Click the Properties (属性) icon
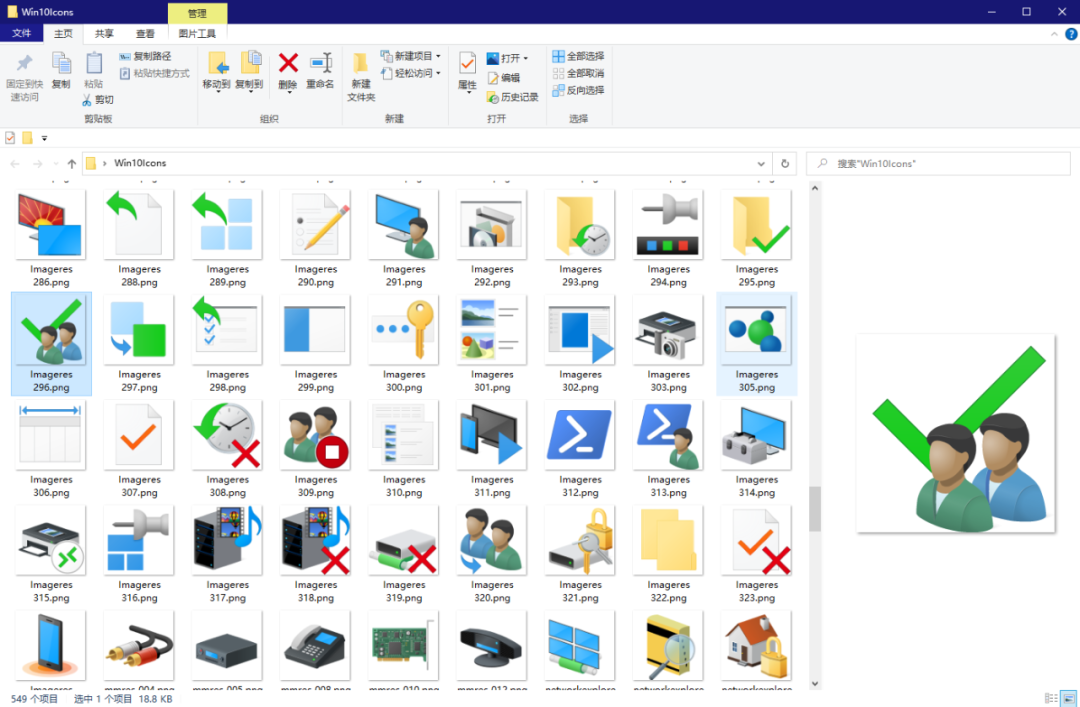Image resolution: width=1080 pixels, height=707 pixels. (467, 63)
